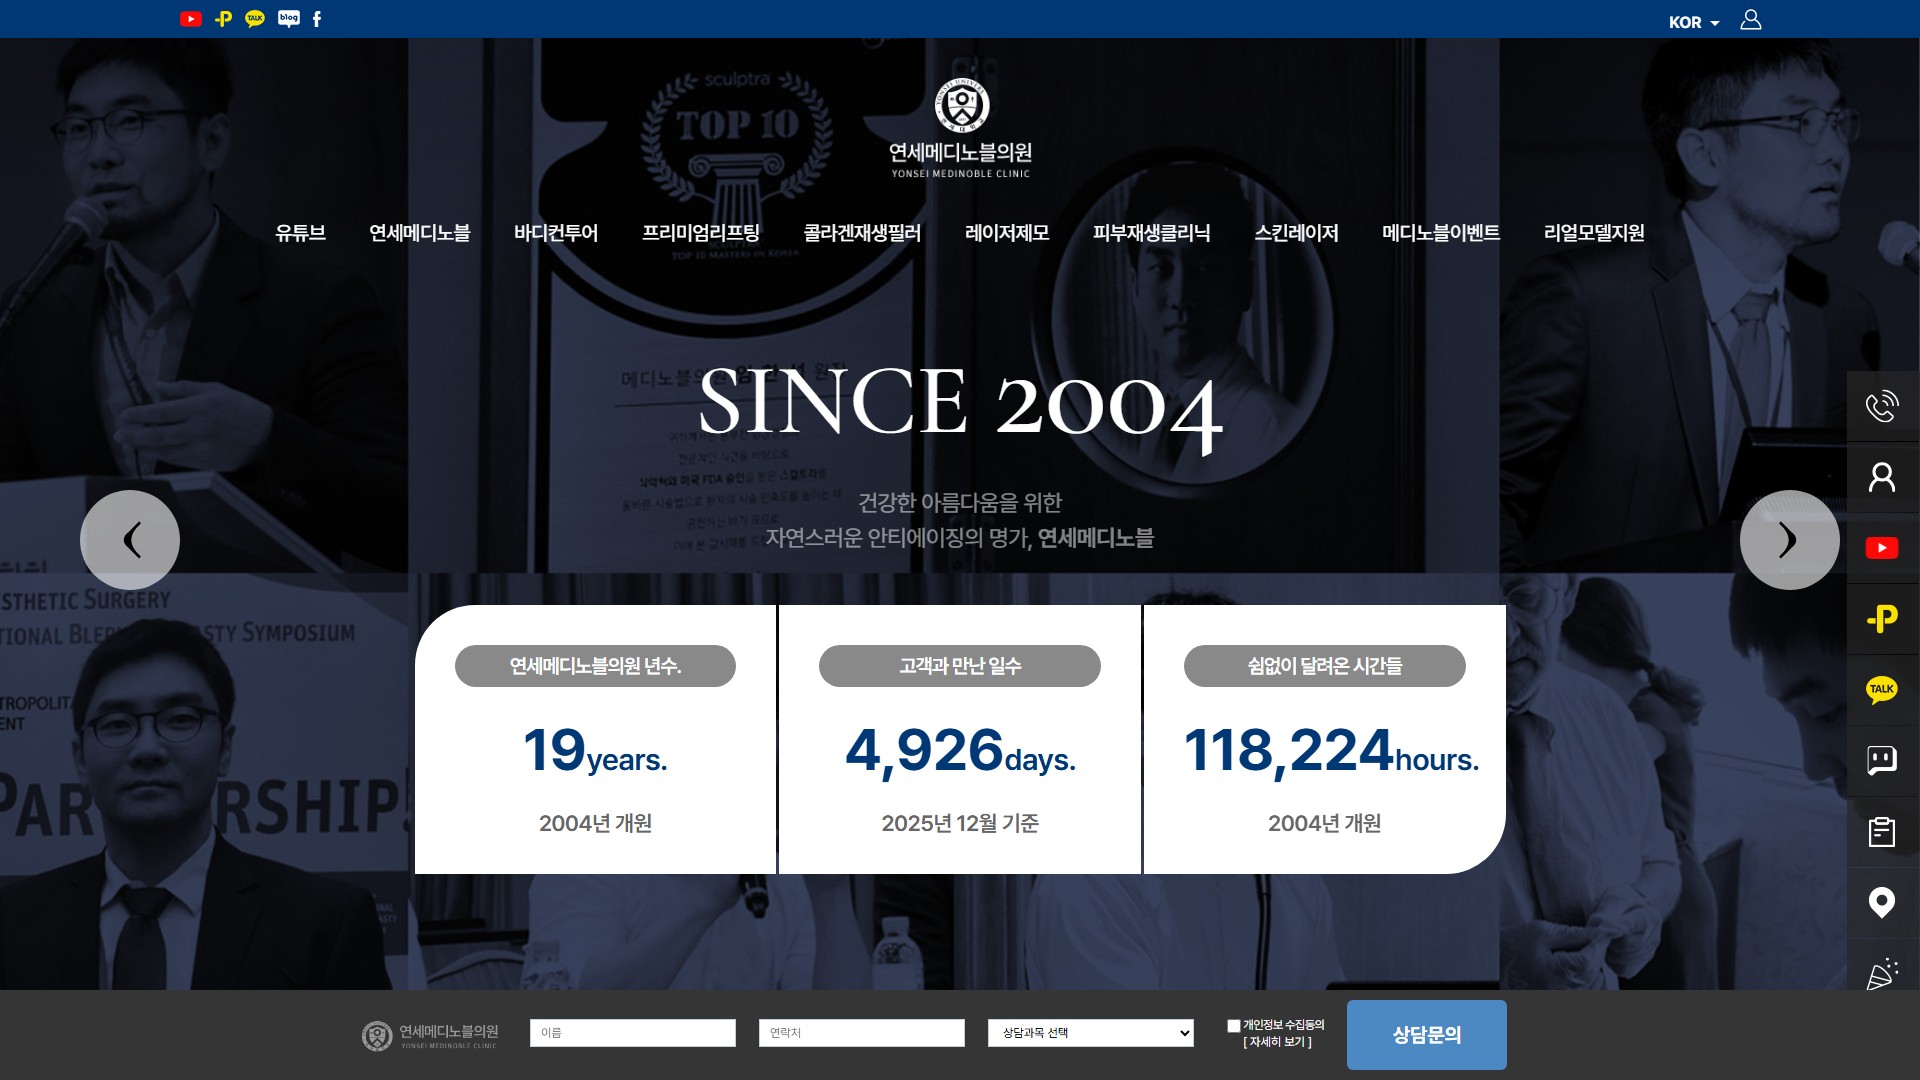The image size is (1920, 1080).
Task: Open the blog icon in top bar
Action: (289, 19)
